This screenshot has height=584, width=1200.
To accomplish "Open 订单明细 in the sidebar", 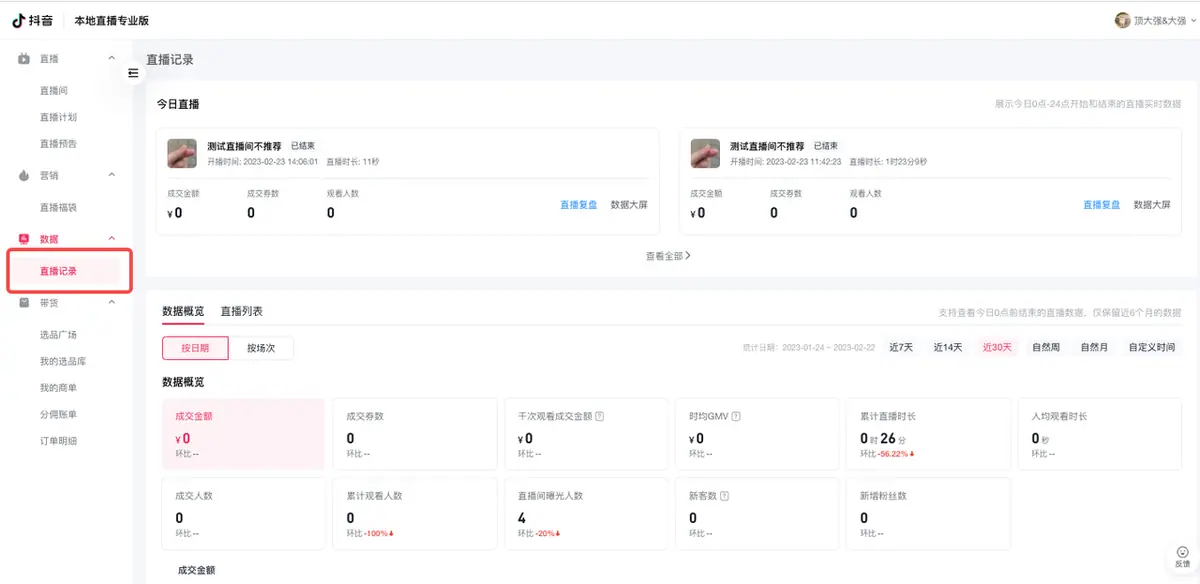I will click(58, 441).
